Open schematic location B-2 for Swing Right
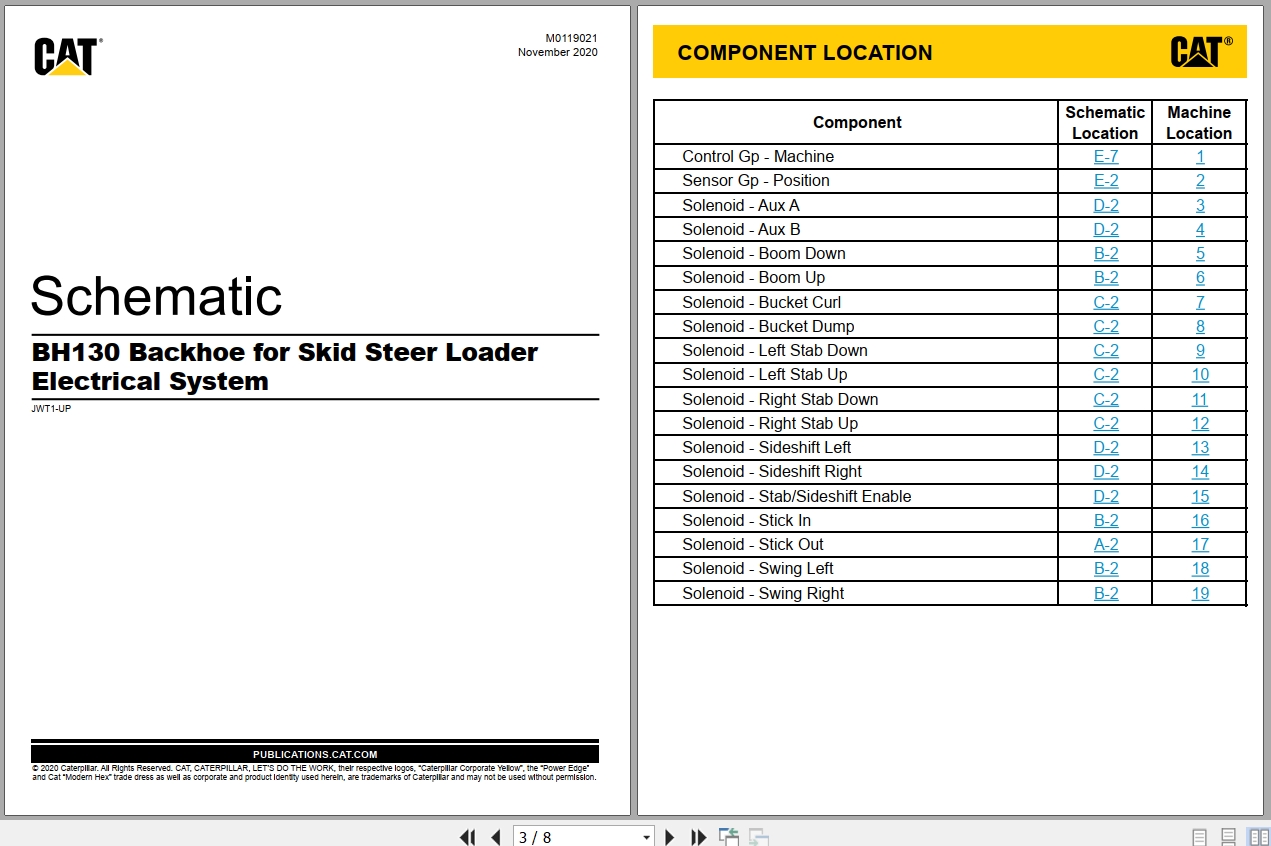 point(1106,593)
